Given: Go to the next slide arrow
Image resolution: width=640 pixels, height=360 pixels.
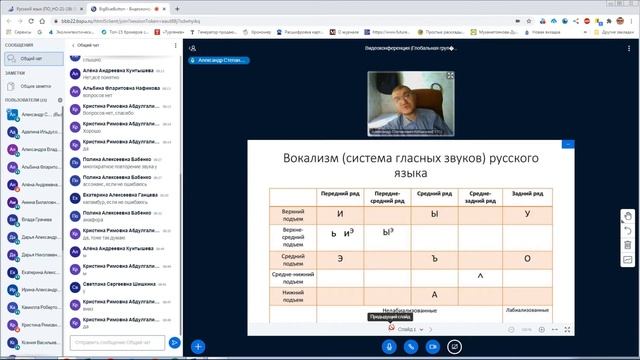Looking at the screenshot, I should point(430,329).
